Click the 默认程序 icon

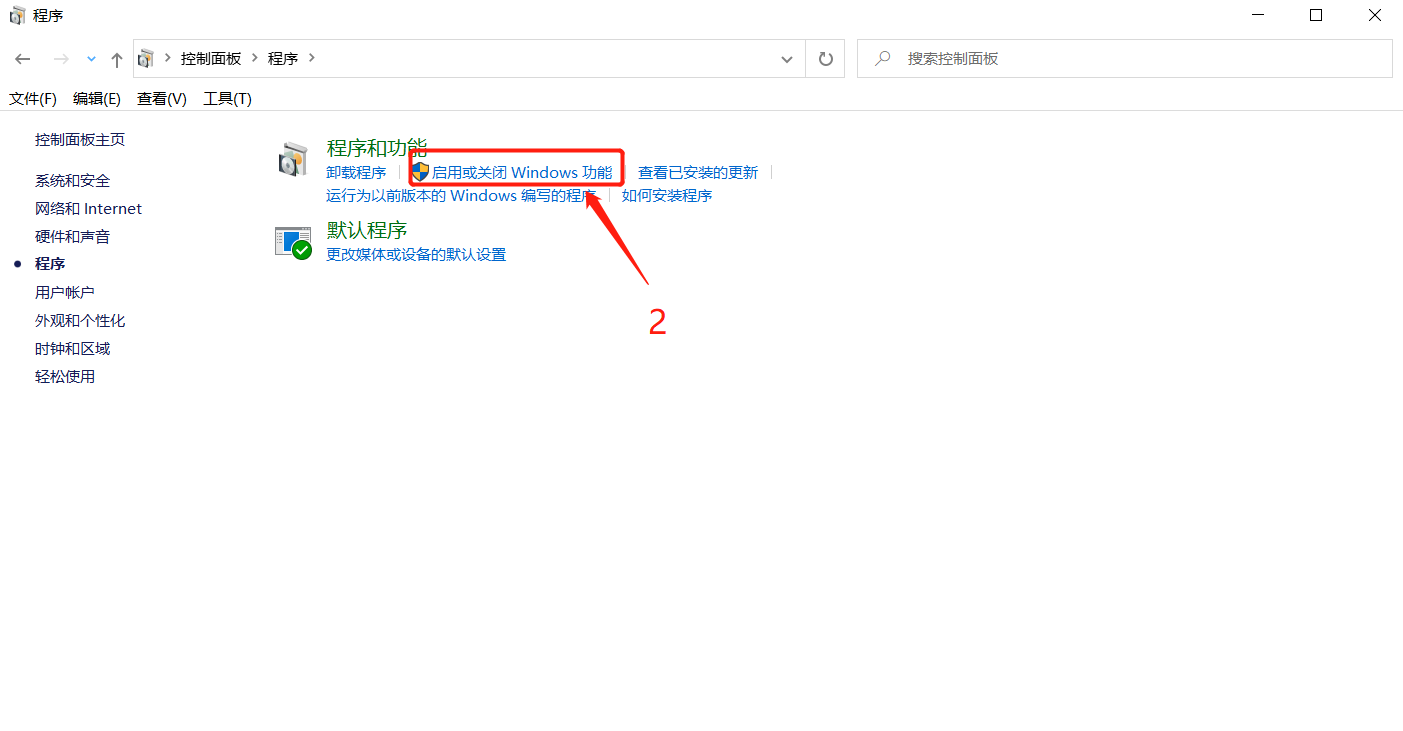point(294,241)
